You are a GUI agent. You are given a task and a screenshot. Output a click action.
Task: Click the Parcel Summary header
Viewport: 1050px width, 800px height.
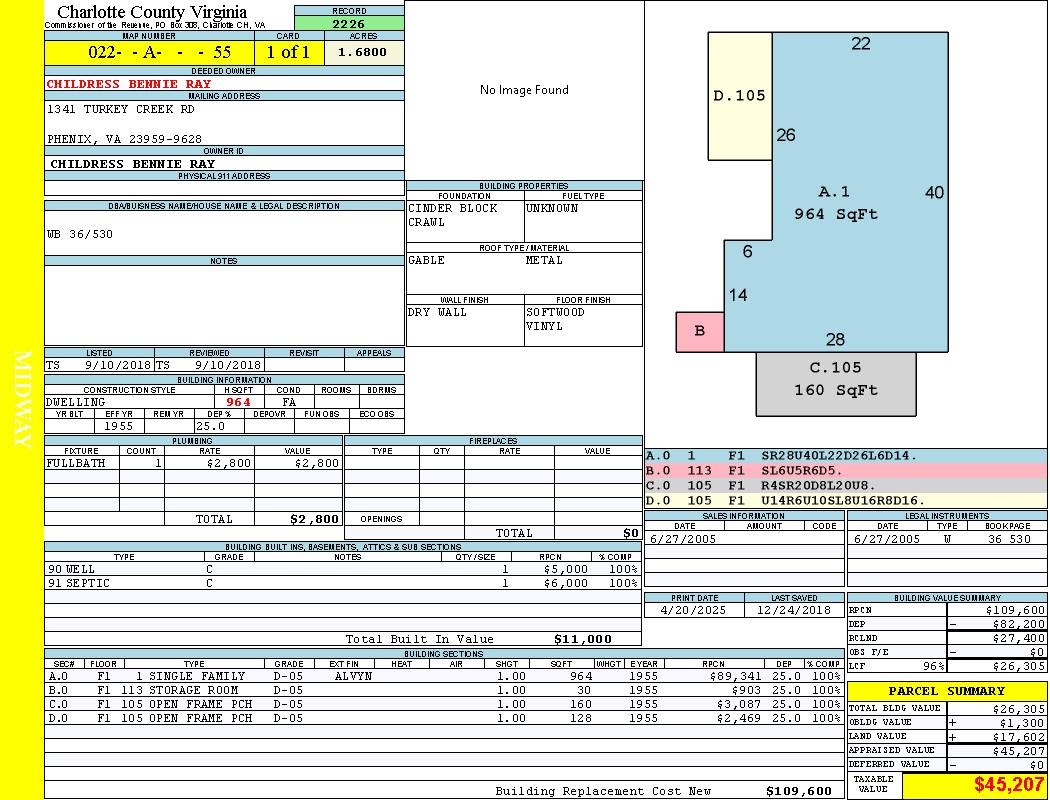tap(946, 691)
